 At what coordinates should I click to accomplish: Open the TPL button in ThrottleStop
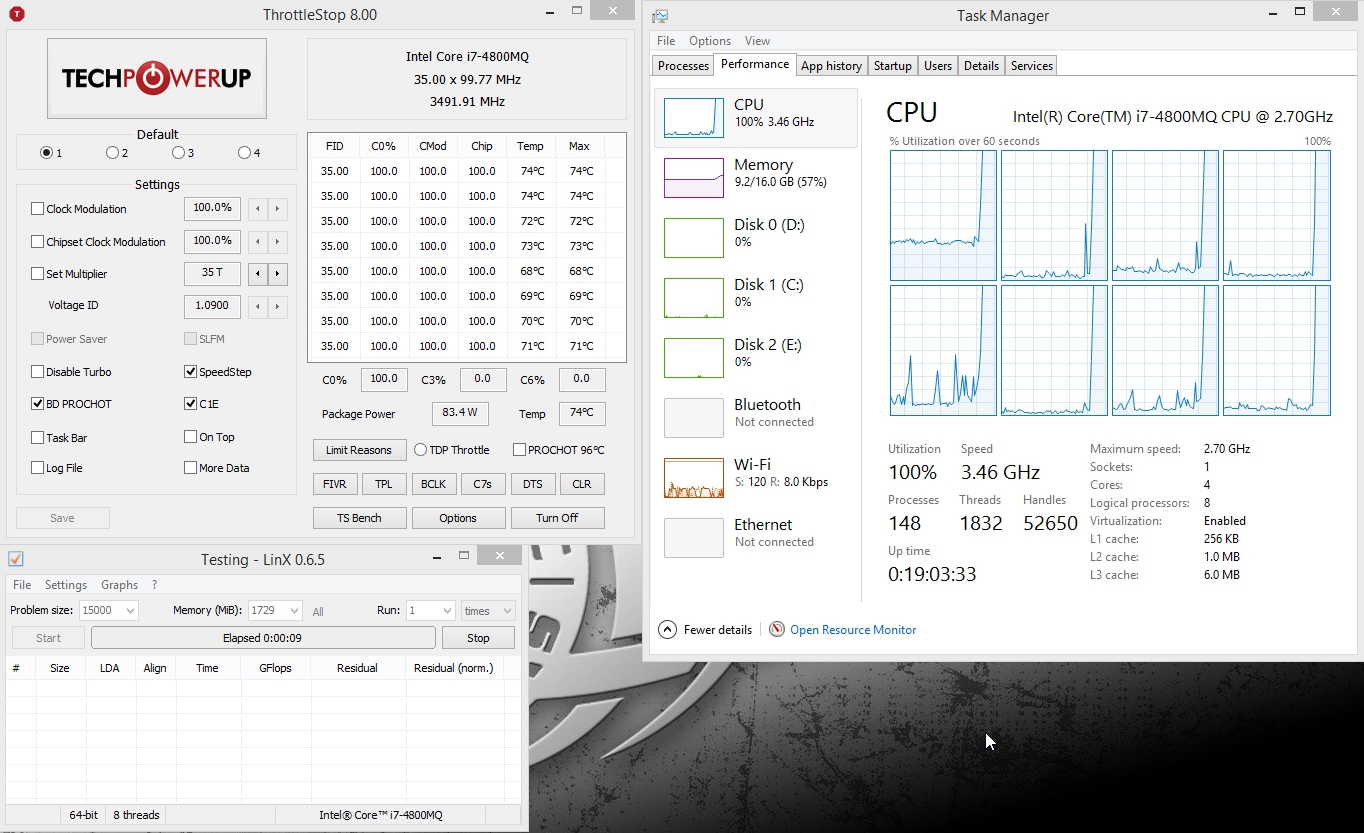pyautogui.click(x=384, y=484)
